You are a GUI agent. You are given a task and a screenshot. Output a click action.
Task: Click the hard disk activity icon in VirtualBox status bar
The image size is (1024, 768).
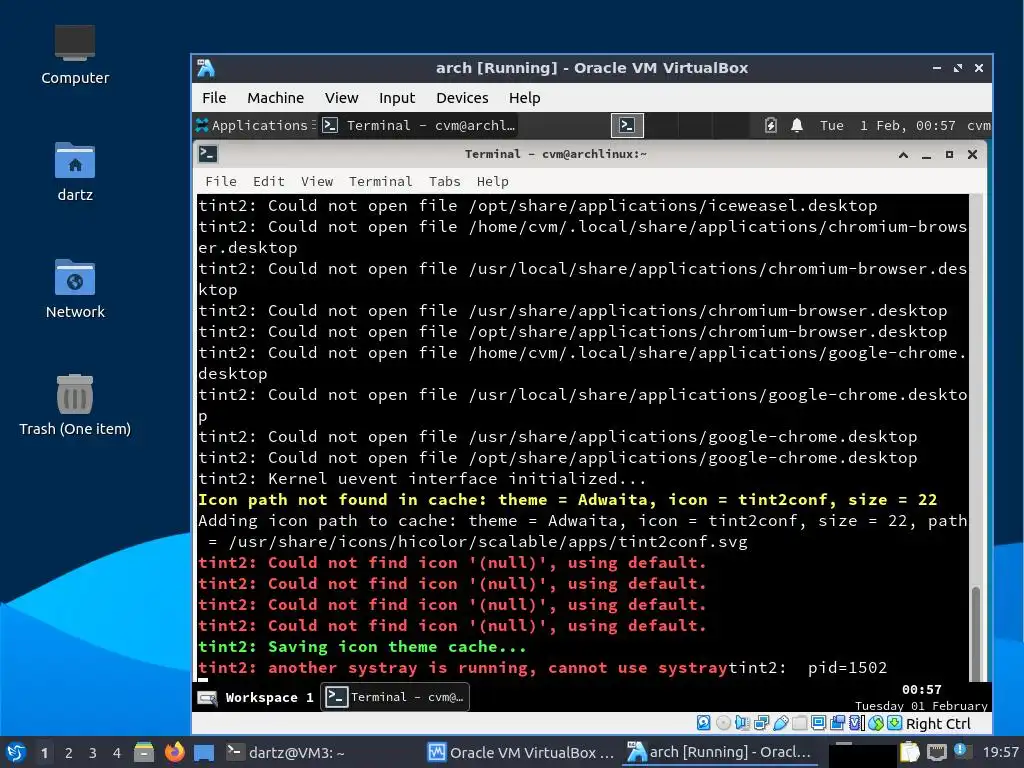703,723
